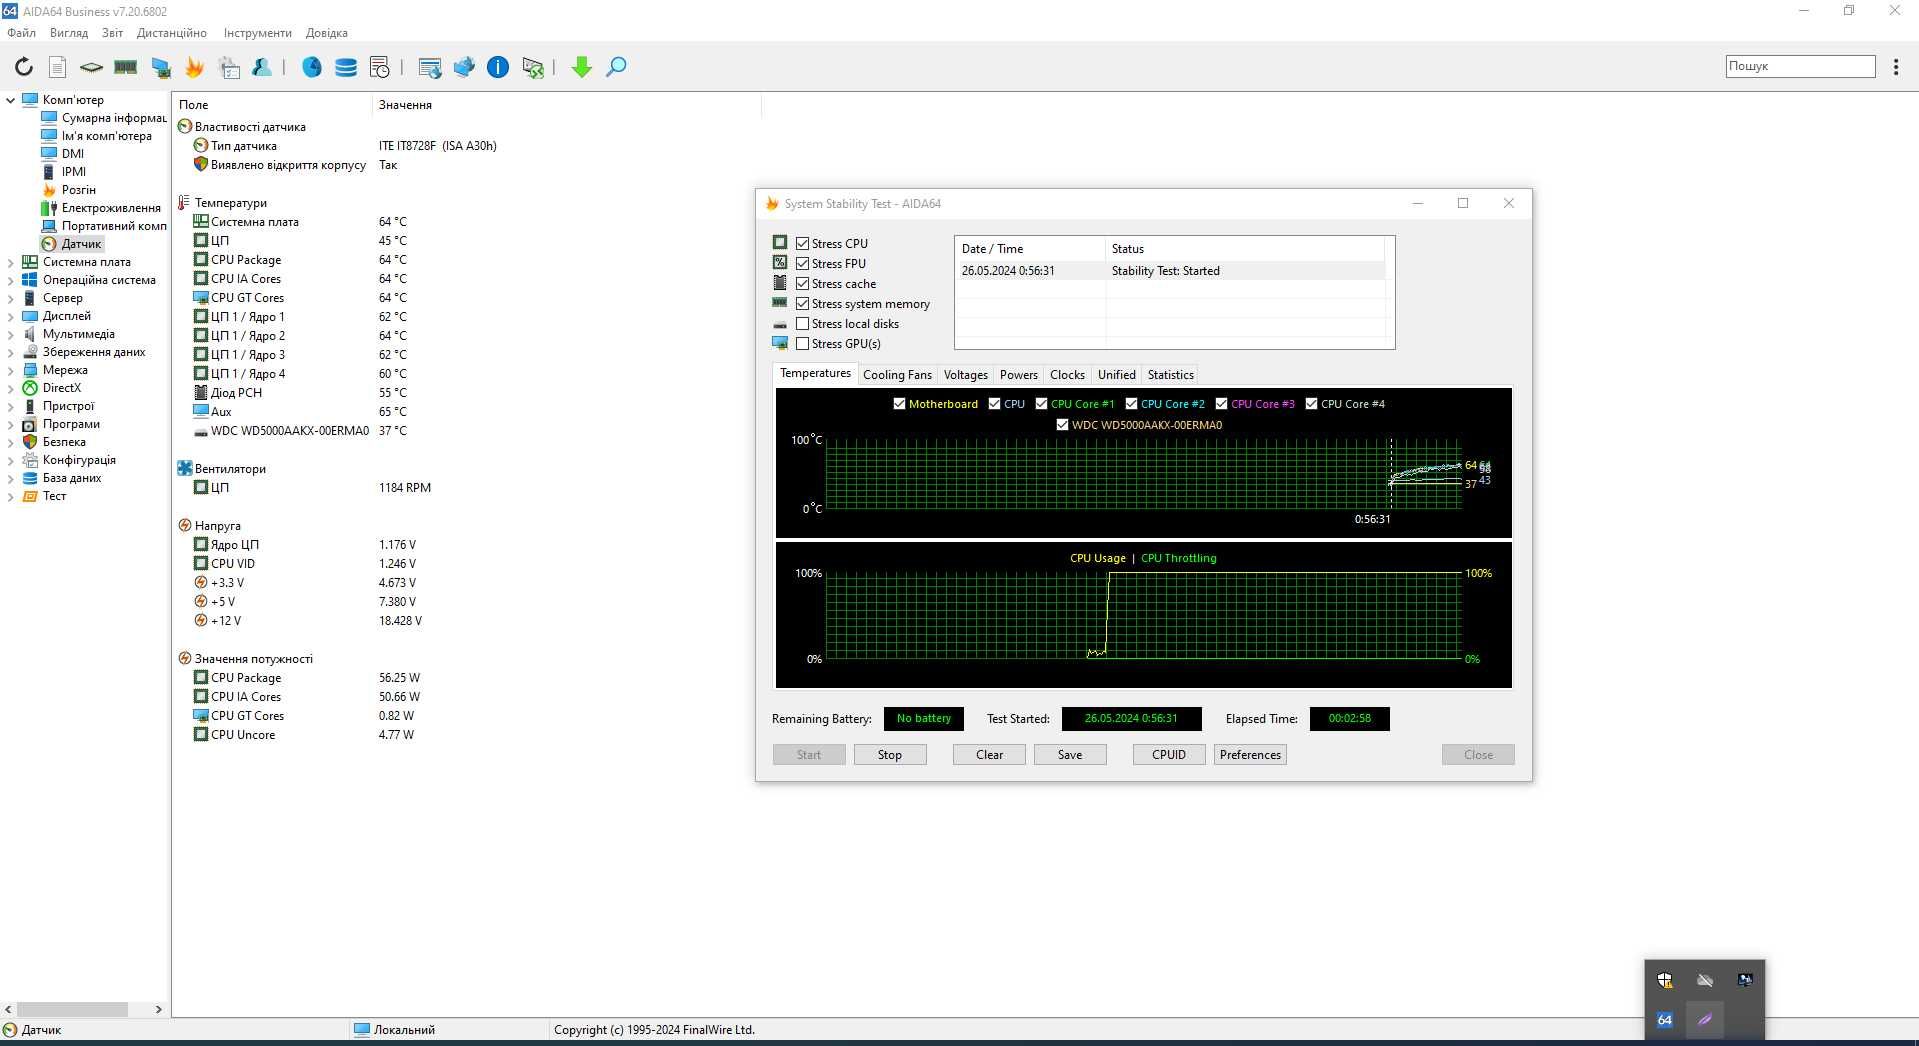Expand Операційна система tree node
Screen dimensions: 1919x1046
11,280
